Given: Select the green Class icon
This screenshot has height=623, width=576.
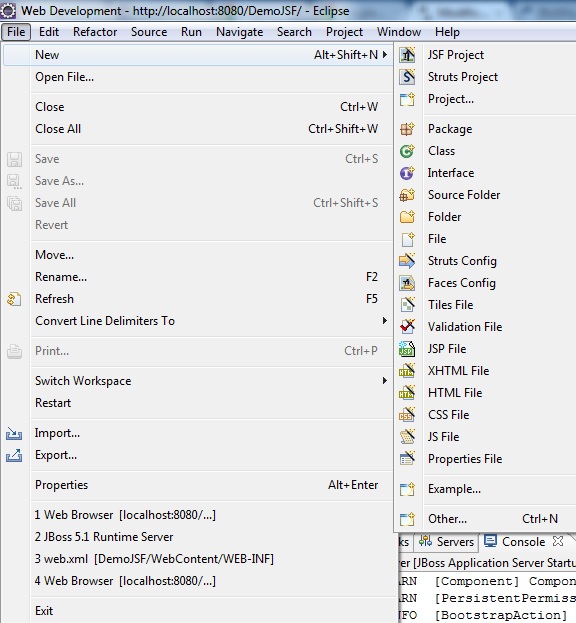Looking at the screenshot, I should [x=407, y=151].
